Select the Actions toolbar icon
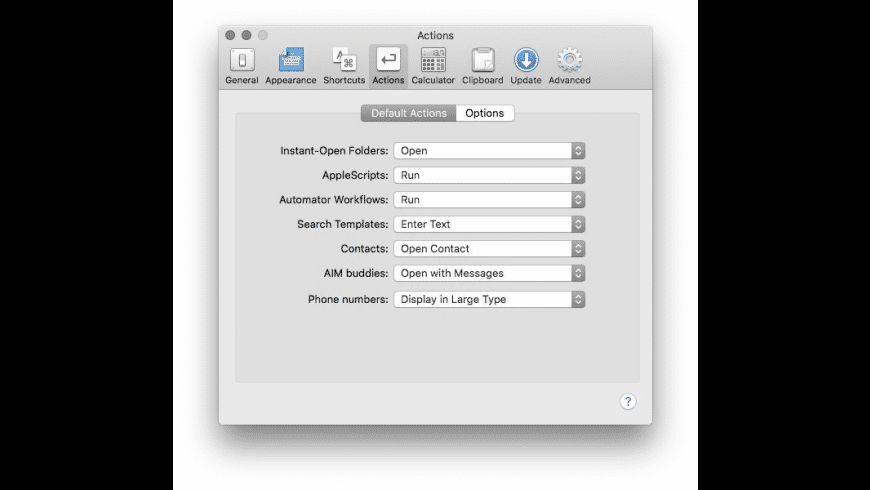The height and width of the screenshot is (490, 870). pyautogui.click(x=388, y=66)
